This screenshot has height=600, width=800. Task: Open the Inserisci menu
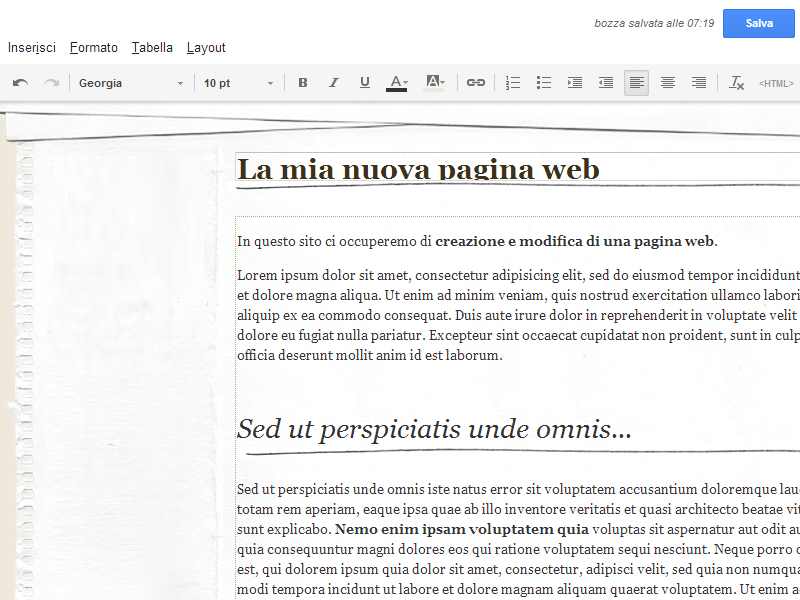[32, 47]
